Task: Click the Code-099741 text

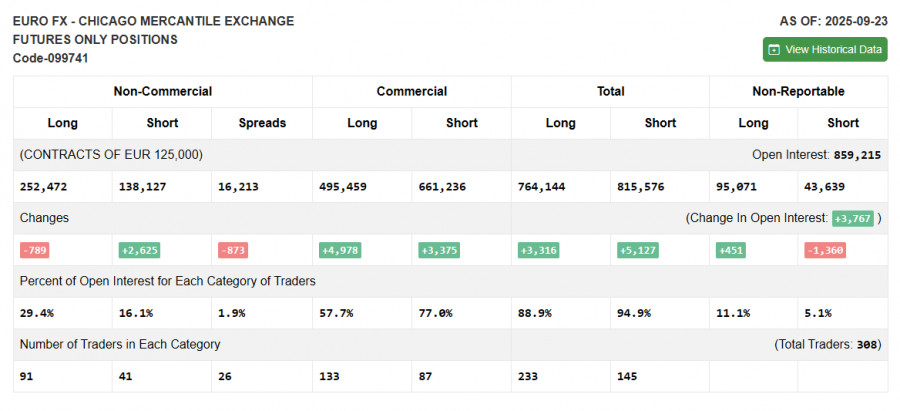Action: 50,58
